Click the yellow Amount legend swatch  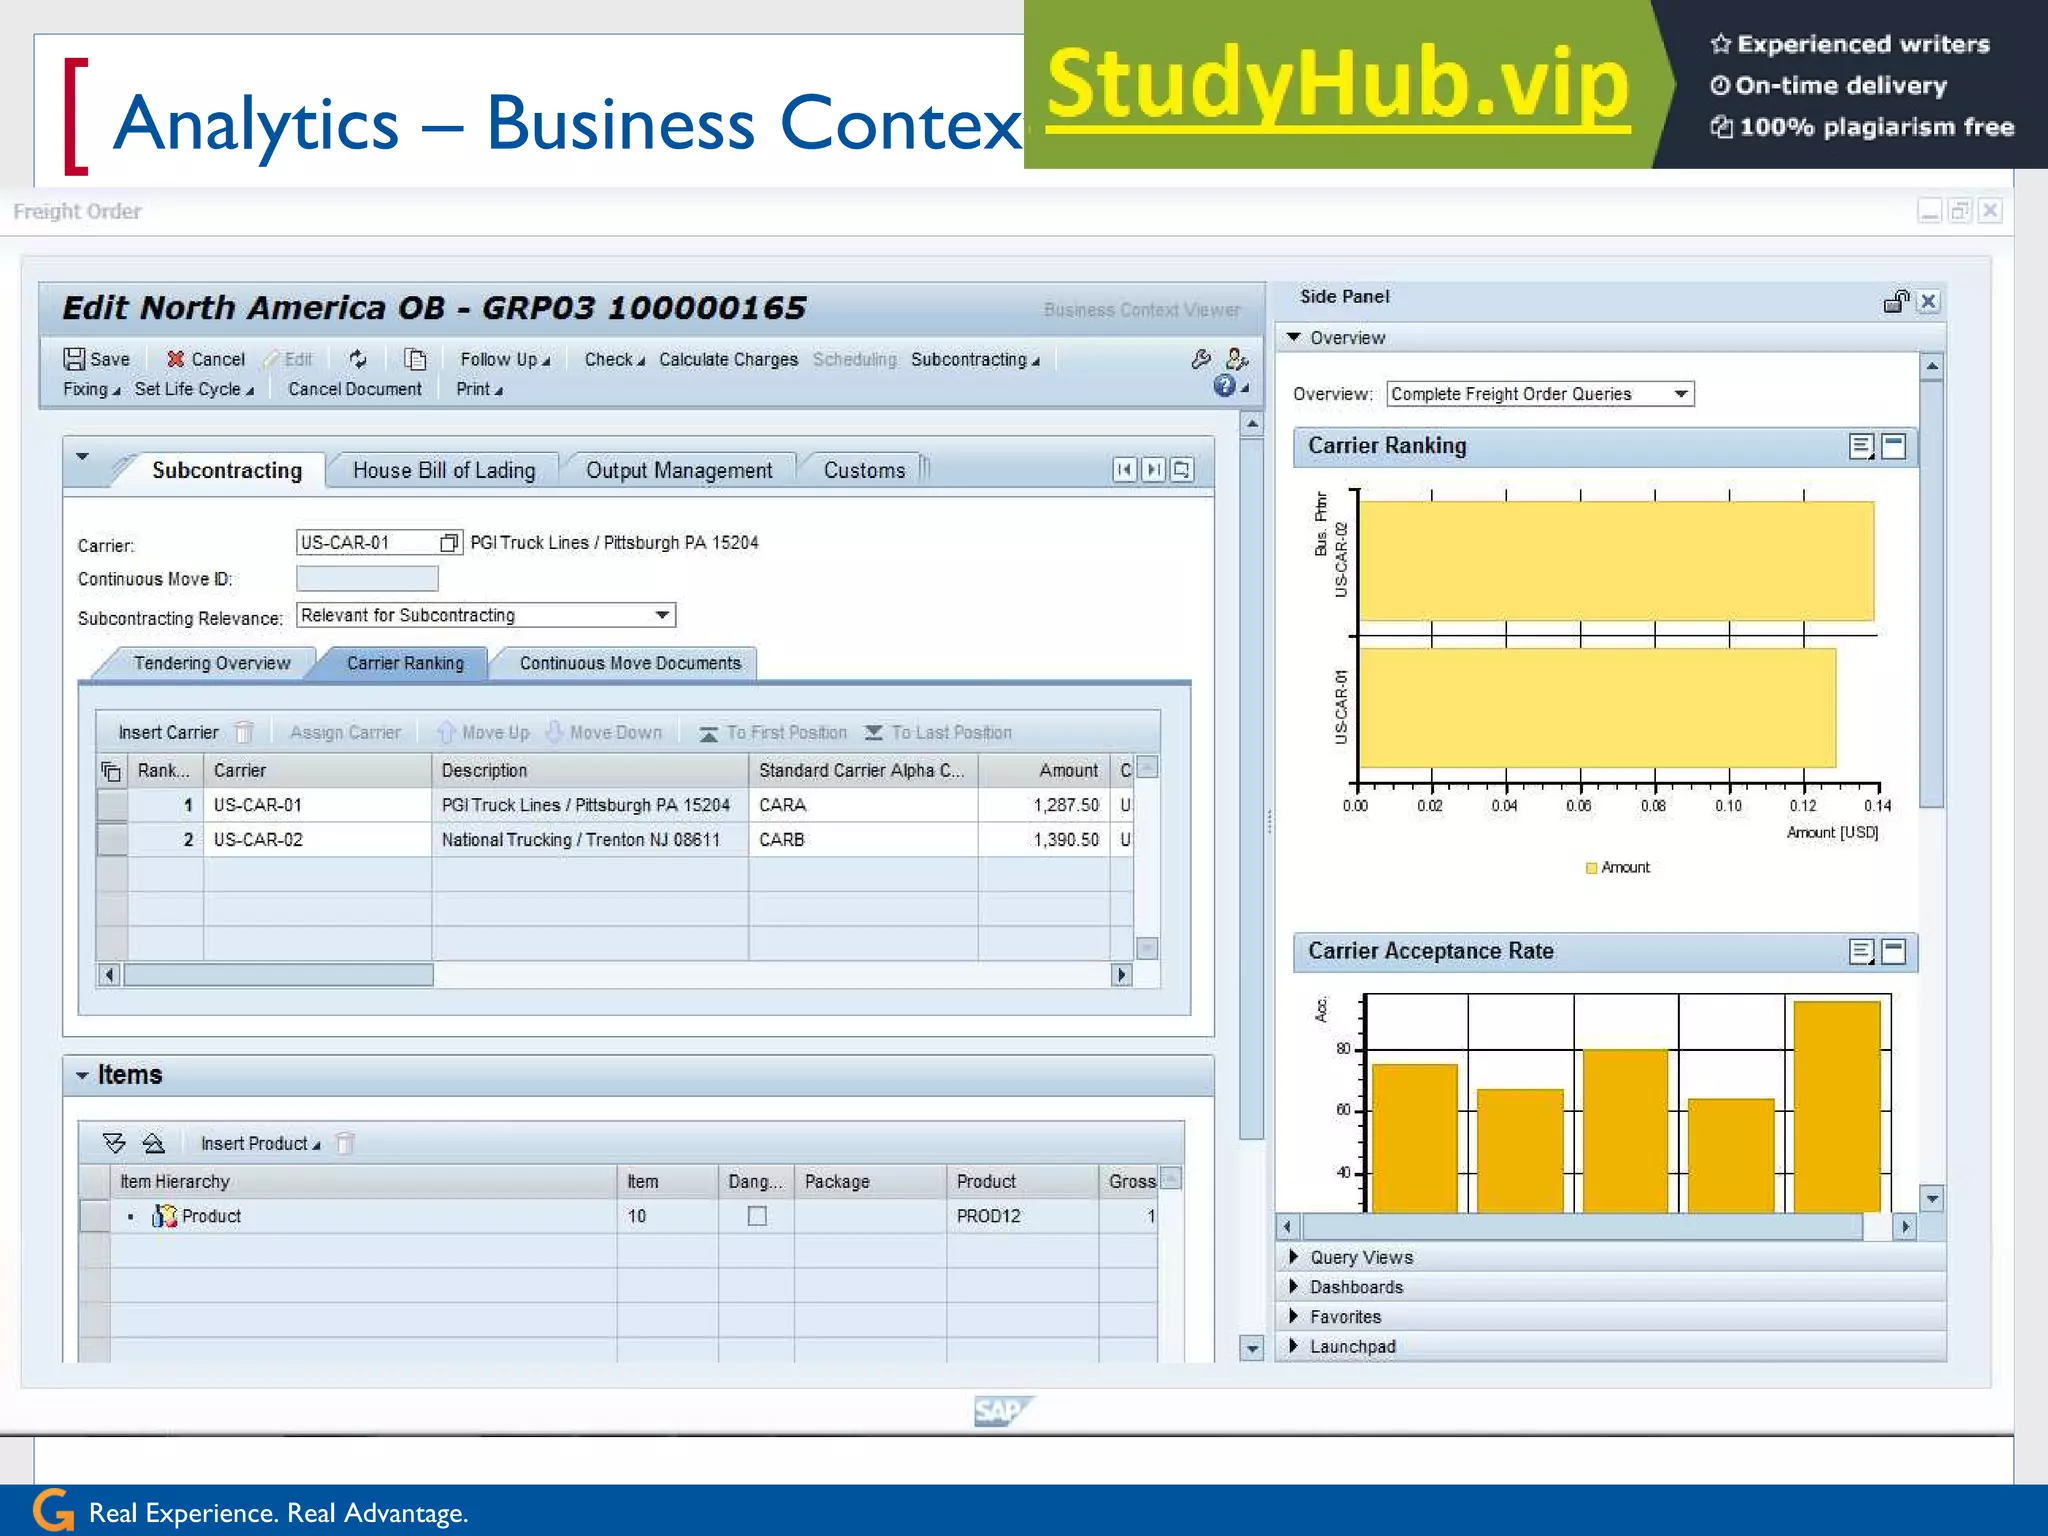click(x=1591, y=868)
